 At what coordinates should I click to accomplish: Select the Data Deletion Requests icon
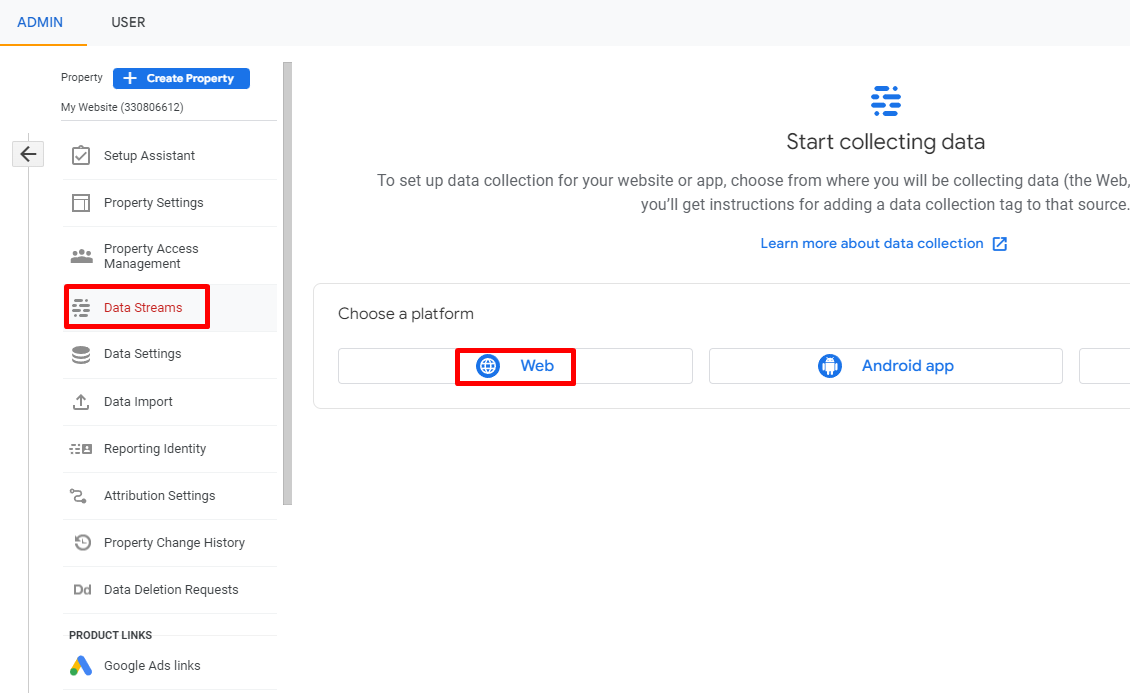(x=82, y=589)
